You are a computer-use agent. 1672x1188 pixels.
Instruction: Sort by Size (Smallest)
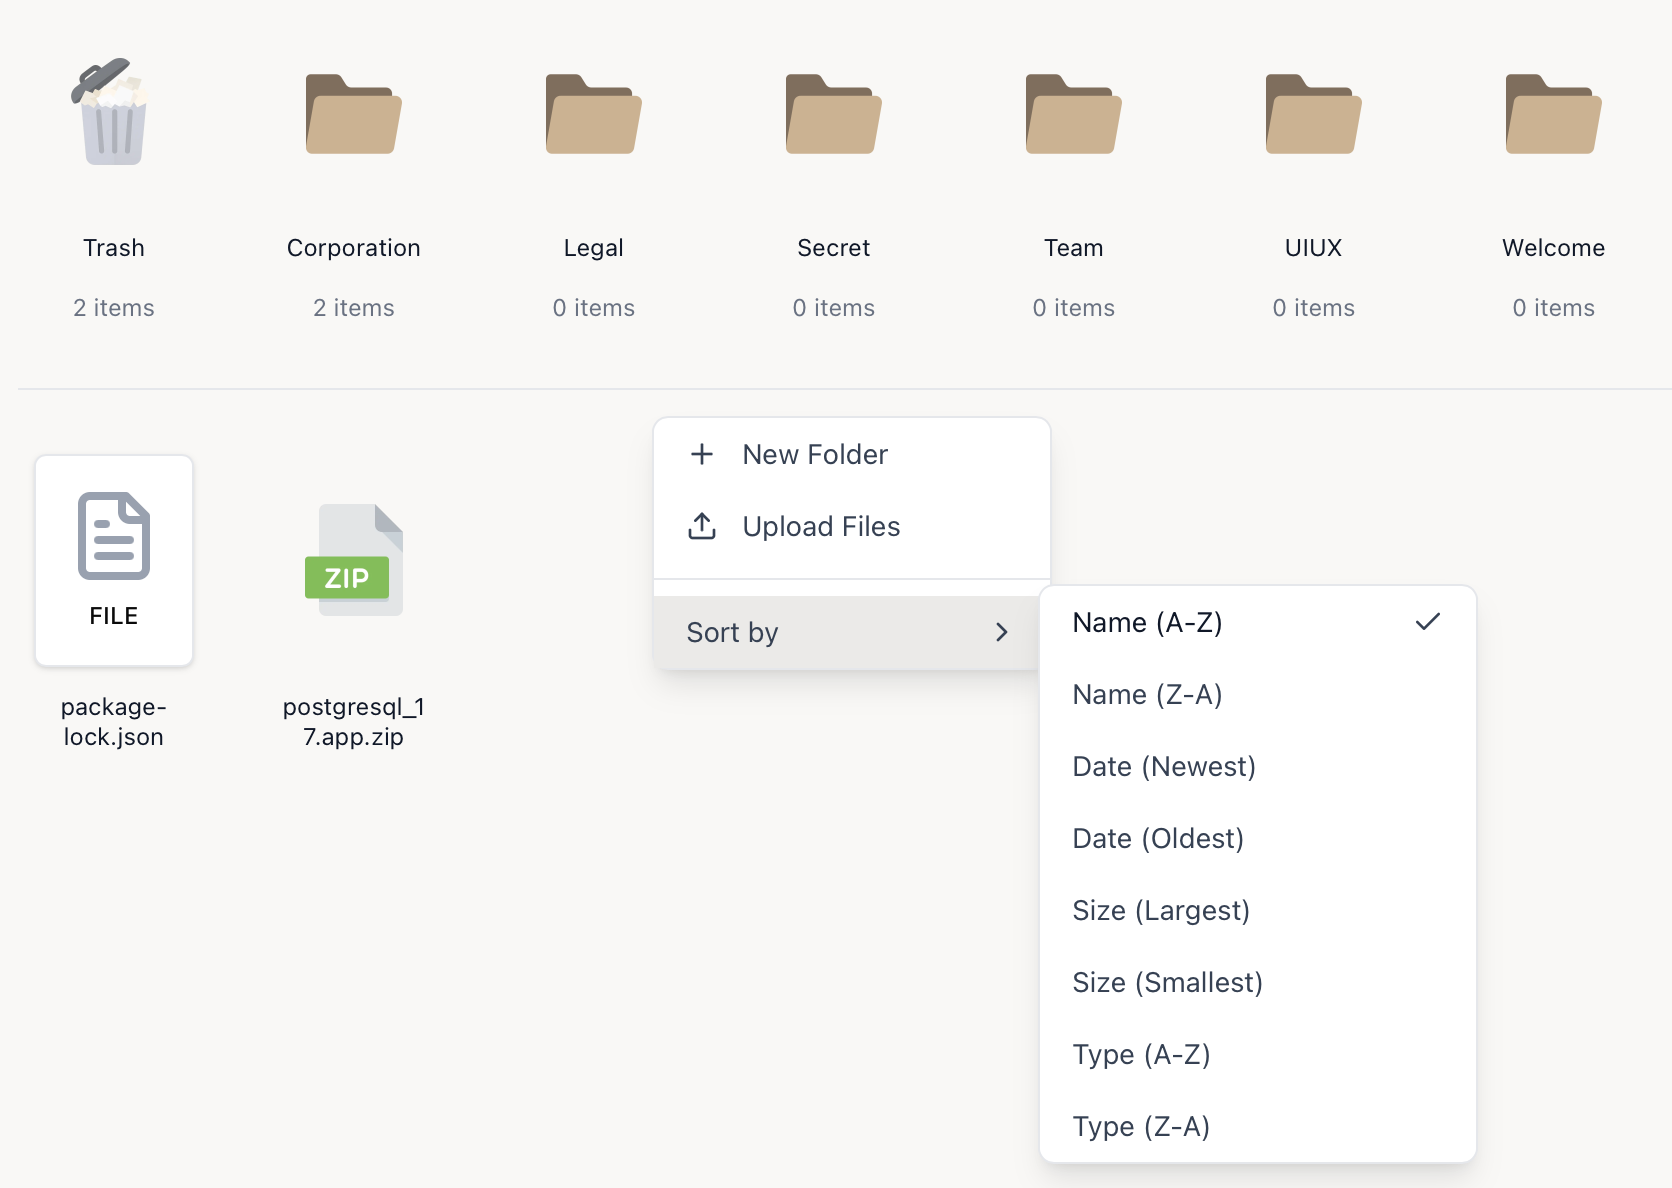pos(1167,982)
